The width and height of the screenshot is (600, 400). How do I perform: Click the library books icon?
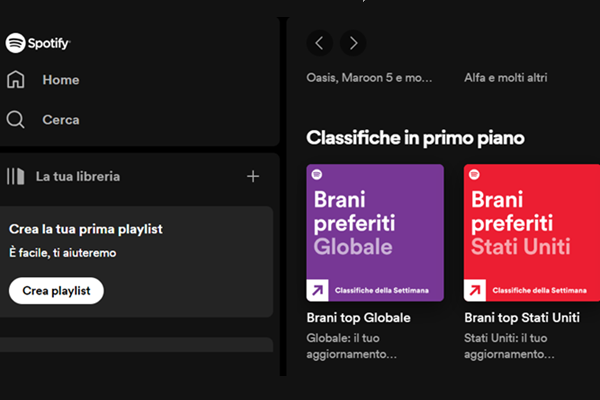click(x=16, y=177)
